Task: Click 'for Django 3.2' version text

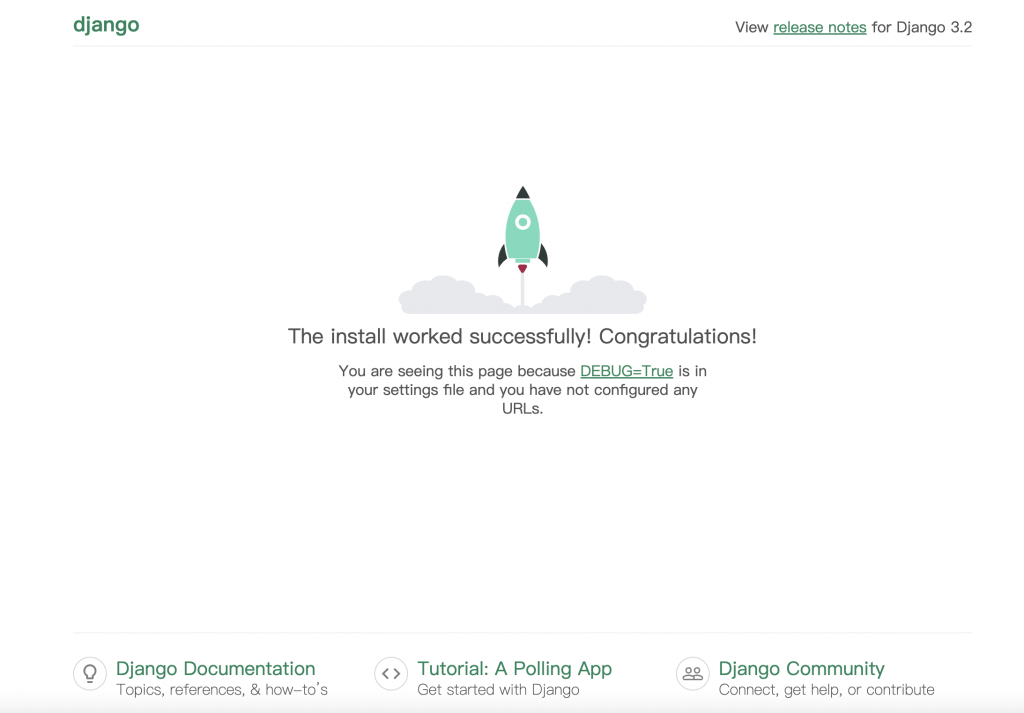Action: pyautogui.click(x=921, y=27)
